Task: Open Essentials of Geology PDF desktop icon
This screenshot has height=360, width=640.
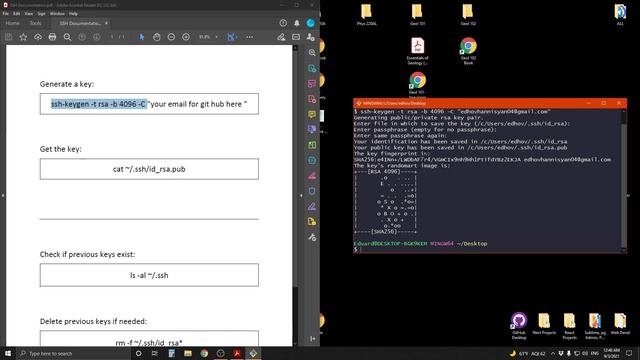Action: click(x=418, y=51)
